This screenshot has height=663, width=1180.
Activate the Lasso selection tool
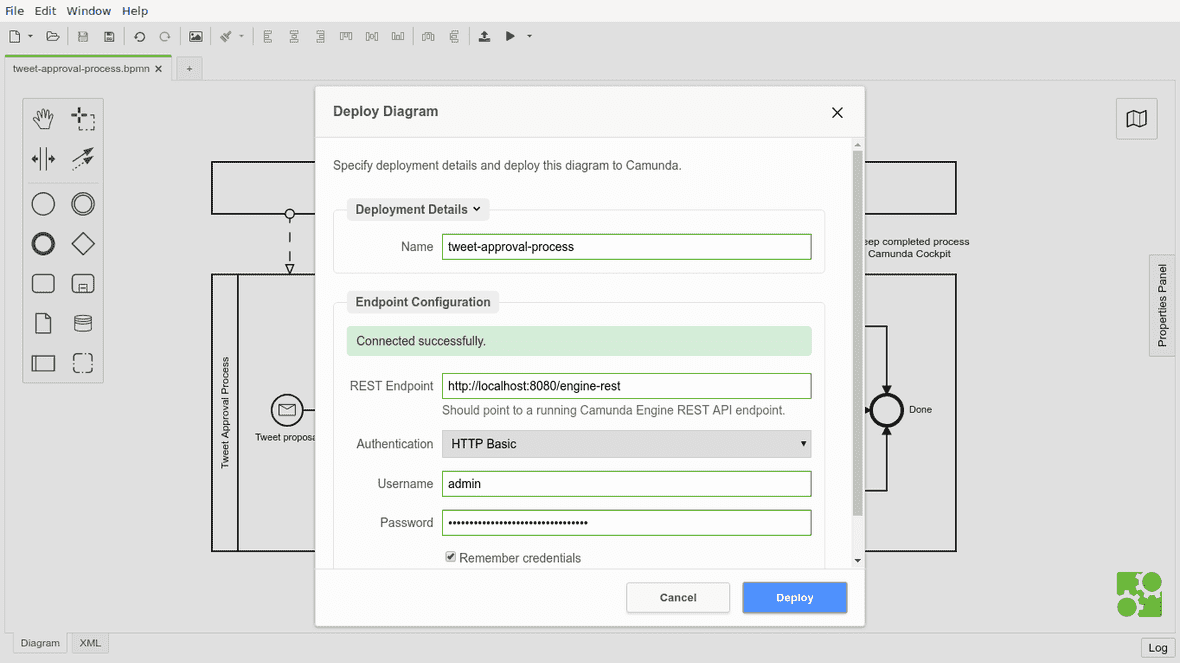click(x=83, y=120)
